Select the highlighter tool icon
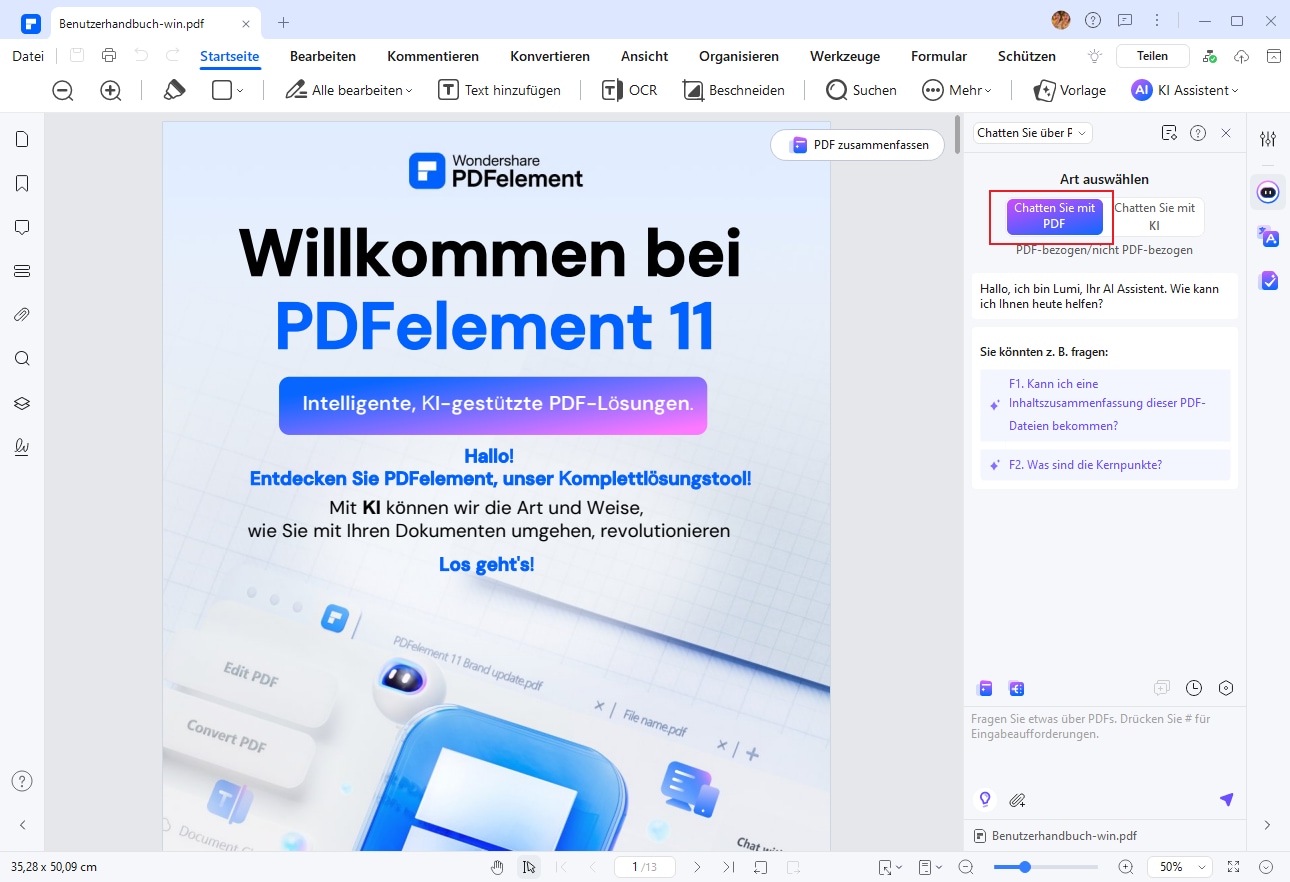 174,90
